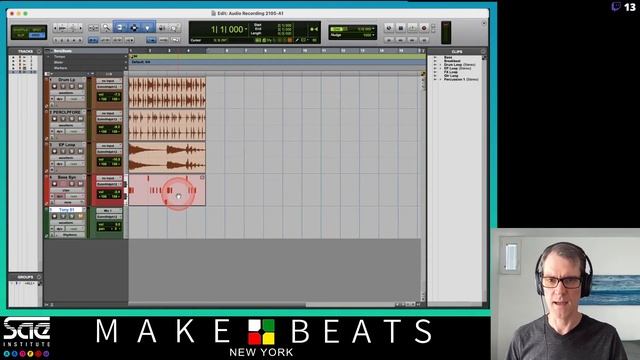Click the Add Marker plus button
Viewport: 640px width, 360px height.
point(126,68)
